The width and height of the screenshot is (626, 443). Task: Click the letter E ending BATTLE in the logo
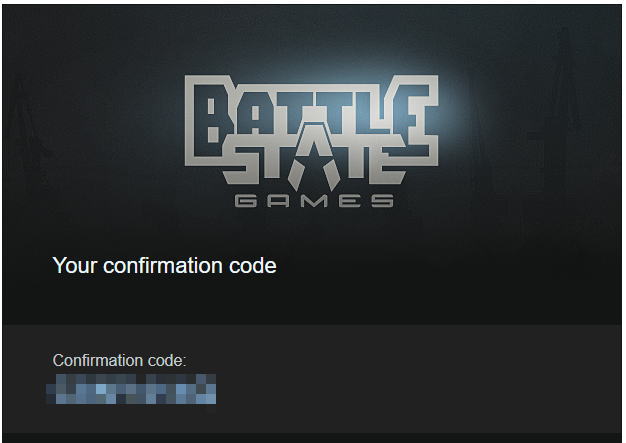[415, 116]
